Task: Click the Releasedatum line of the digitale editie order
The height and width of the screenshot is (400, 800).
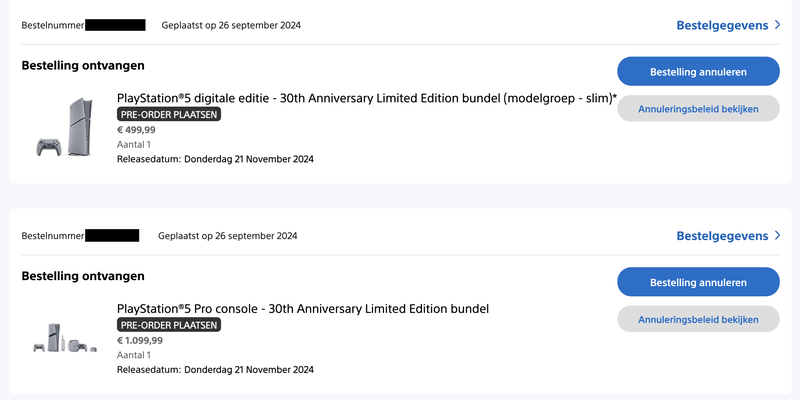Action: click(x=215, y=159)
